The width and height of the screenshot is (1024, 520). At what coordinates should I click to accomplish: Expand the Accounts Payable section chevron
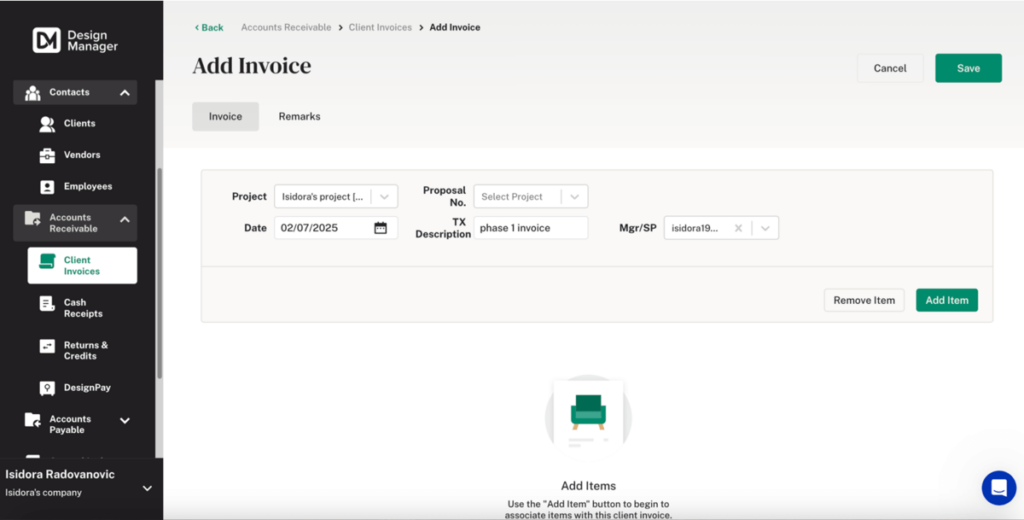125,421
